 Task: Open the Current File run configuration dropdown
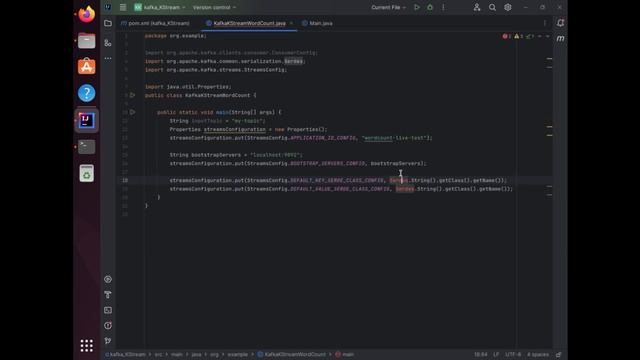[389, 7]
